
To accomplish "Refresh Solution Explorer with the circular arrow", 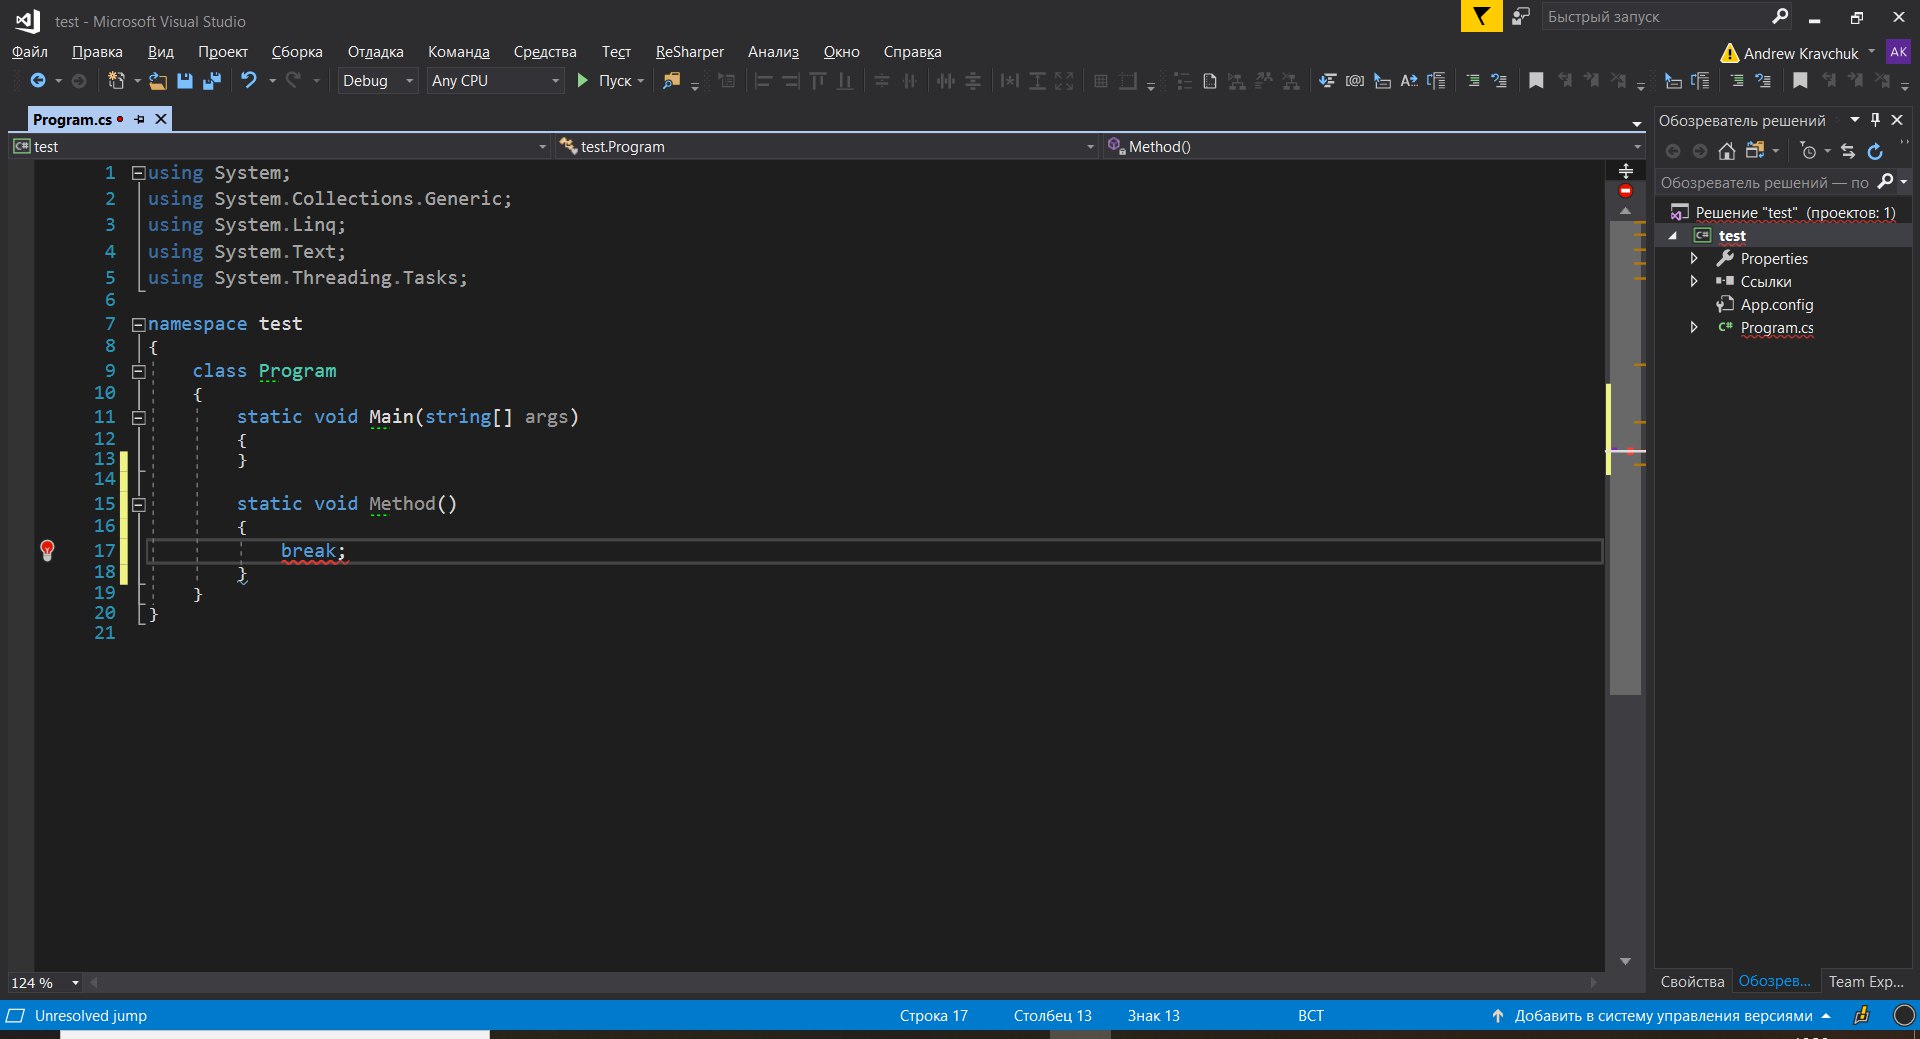I will (x=1875, y=151).
